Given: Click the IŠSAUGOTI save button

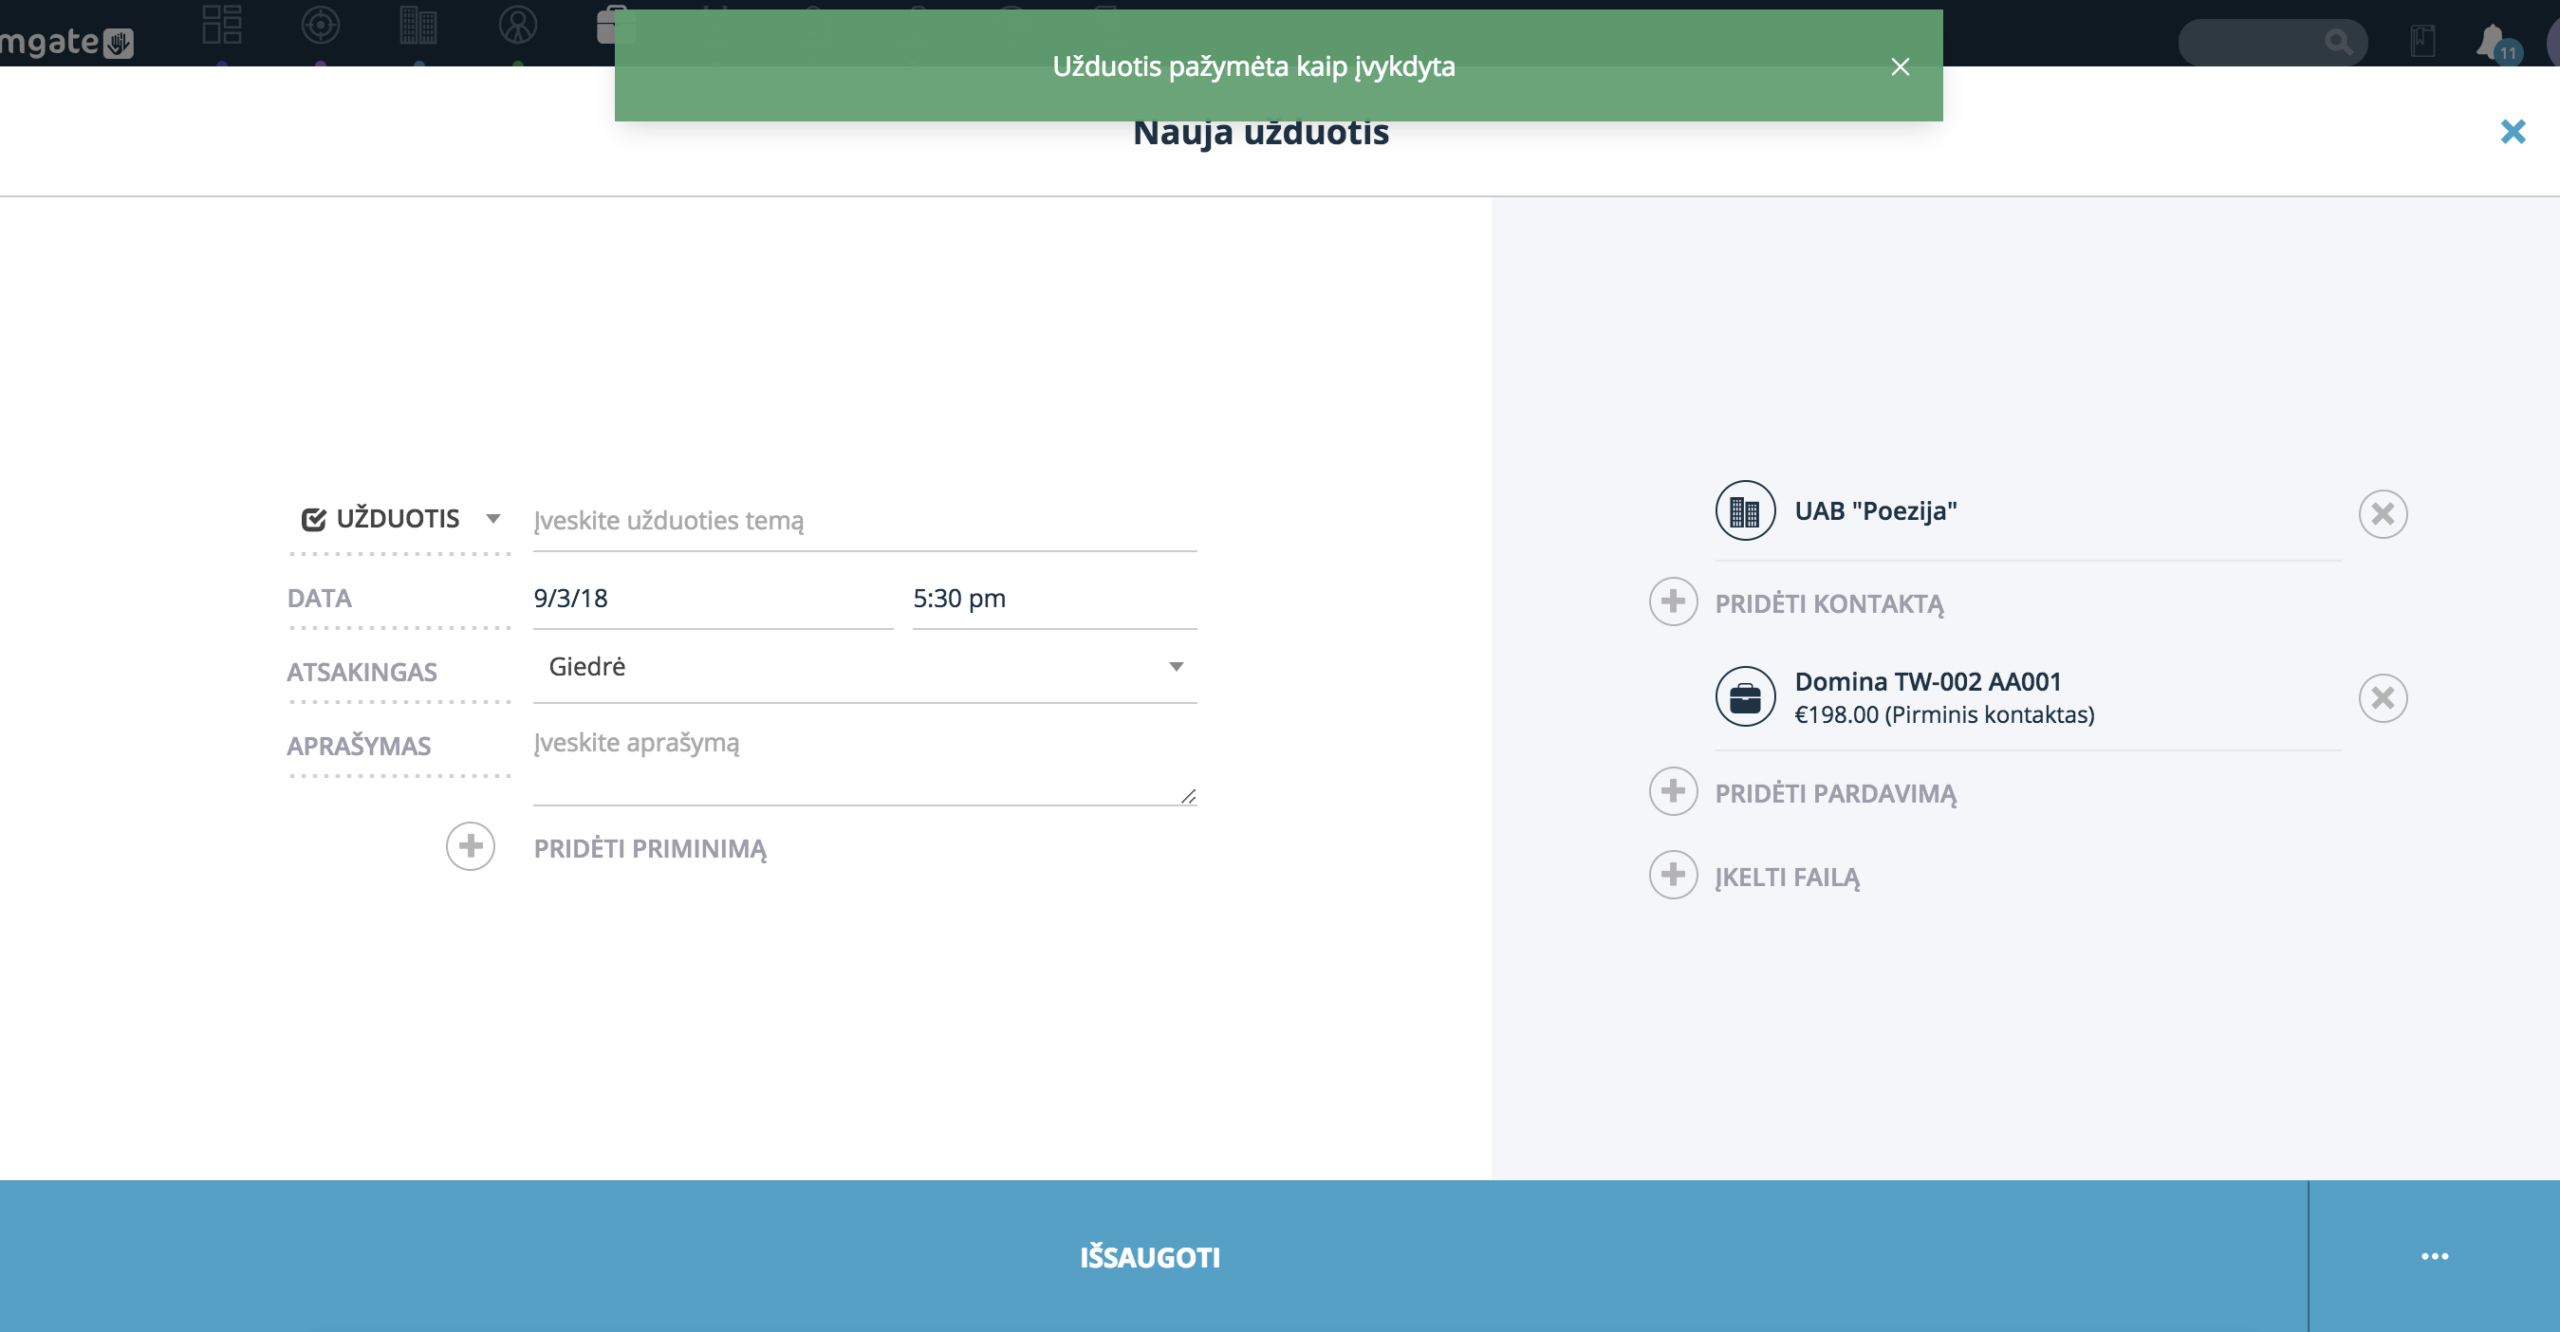Looking at the screenshot, I should [1153, 1256].
